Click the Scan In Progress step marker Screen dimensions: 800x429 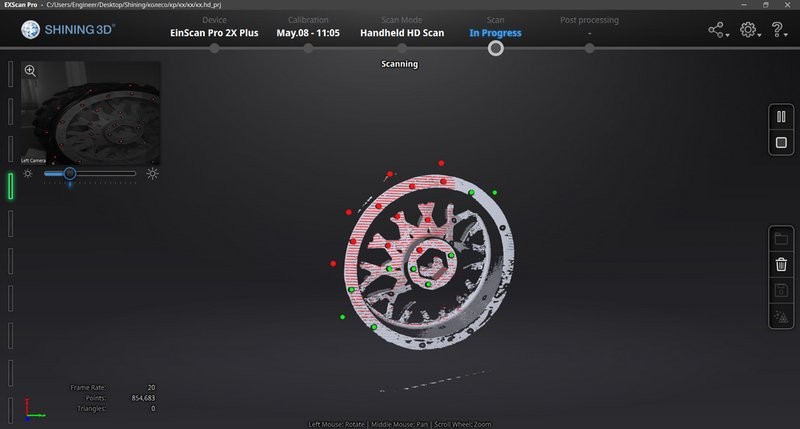point(495,47)
